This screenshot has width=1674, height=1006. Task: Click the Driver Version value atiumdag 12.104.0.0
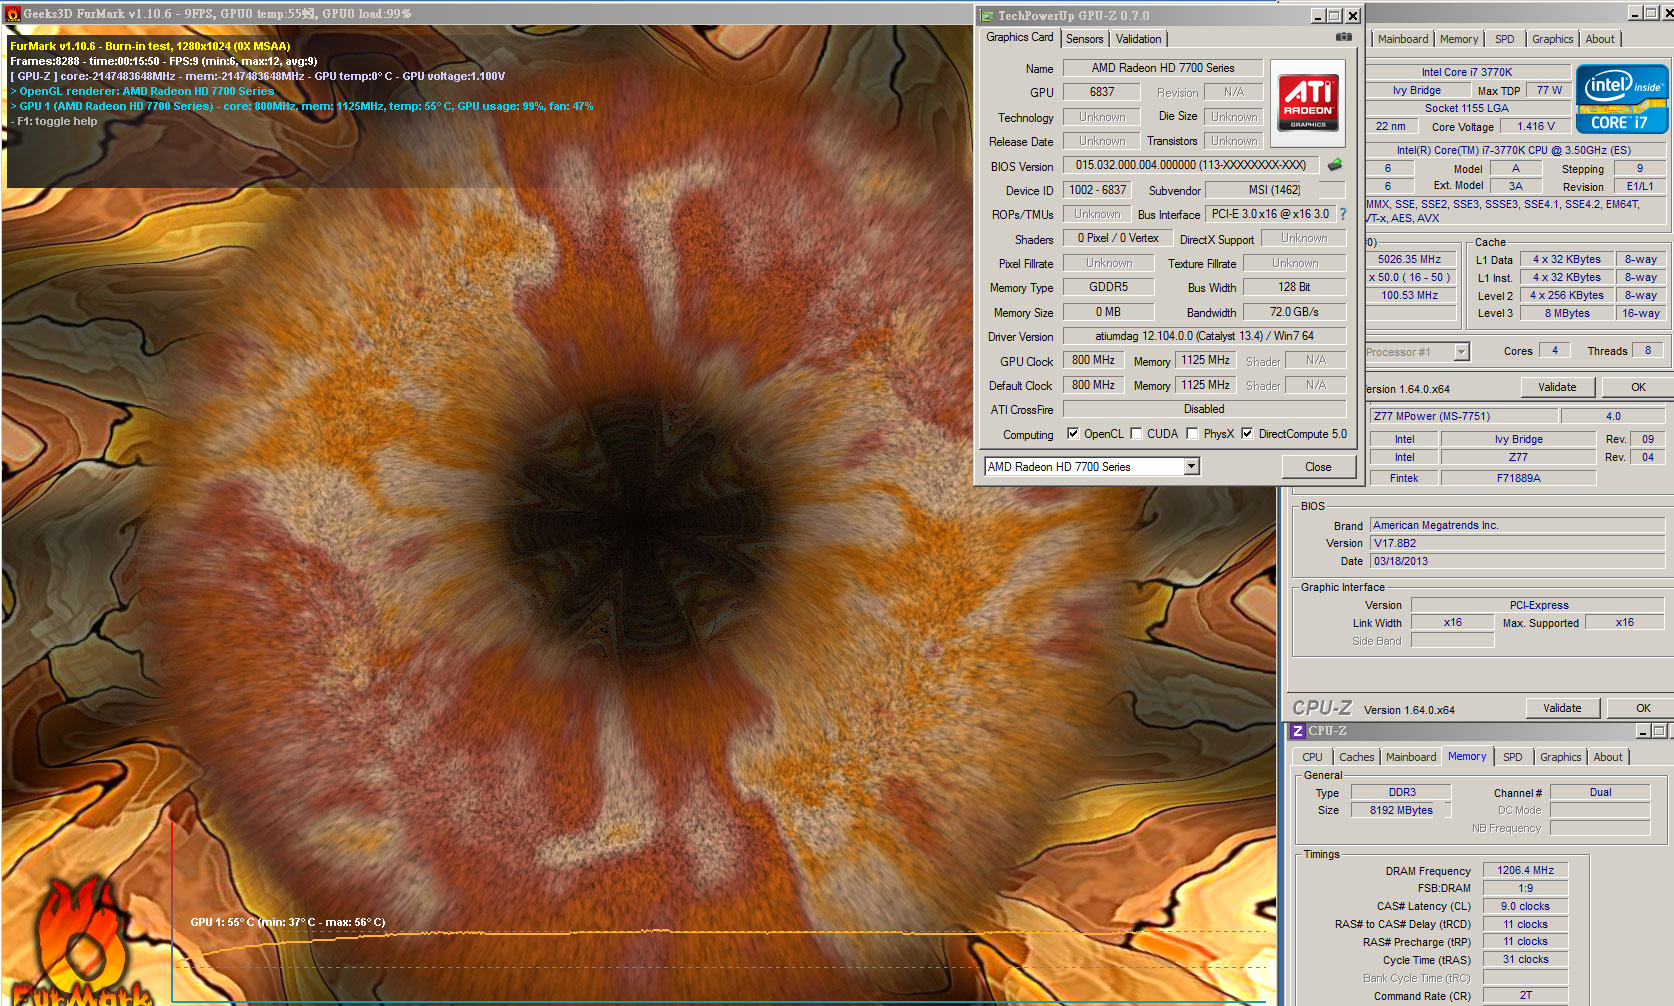pos(1204,336)
